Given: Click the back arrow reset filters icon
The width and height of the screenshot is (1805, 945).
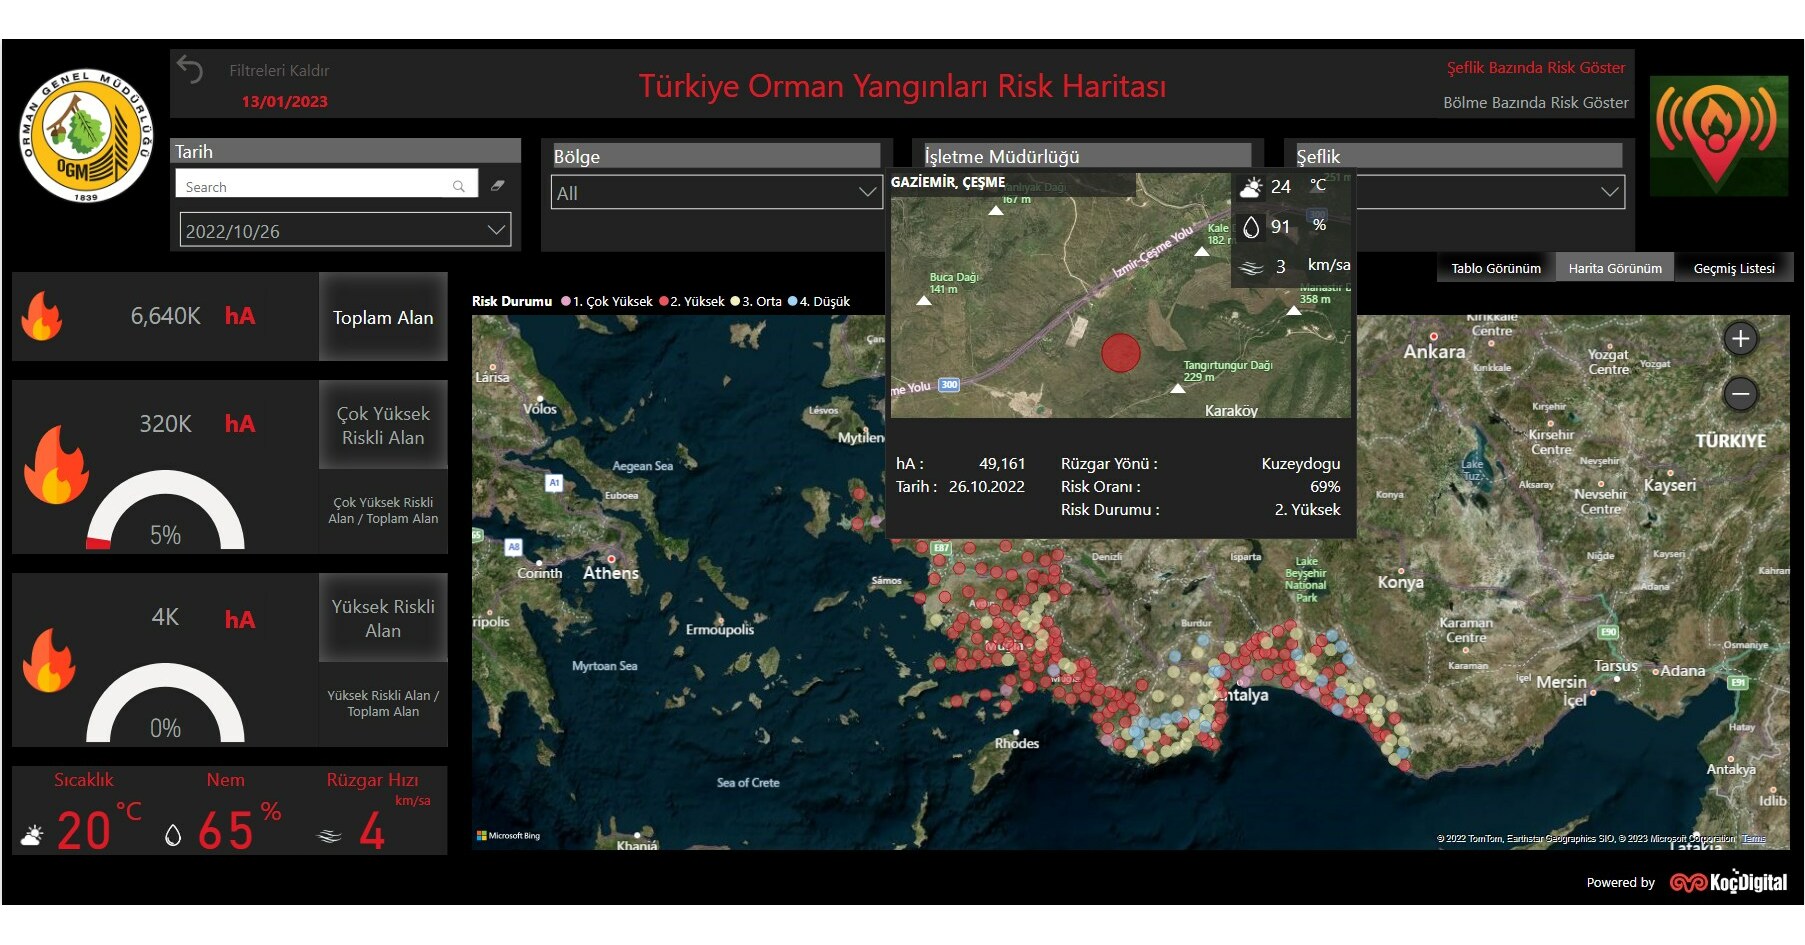Looking at the screenshot, I should click(x=190, y=70).
